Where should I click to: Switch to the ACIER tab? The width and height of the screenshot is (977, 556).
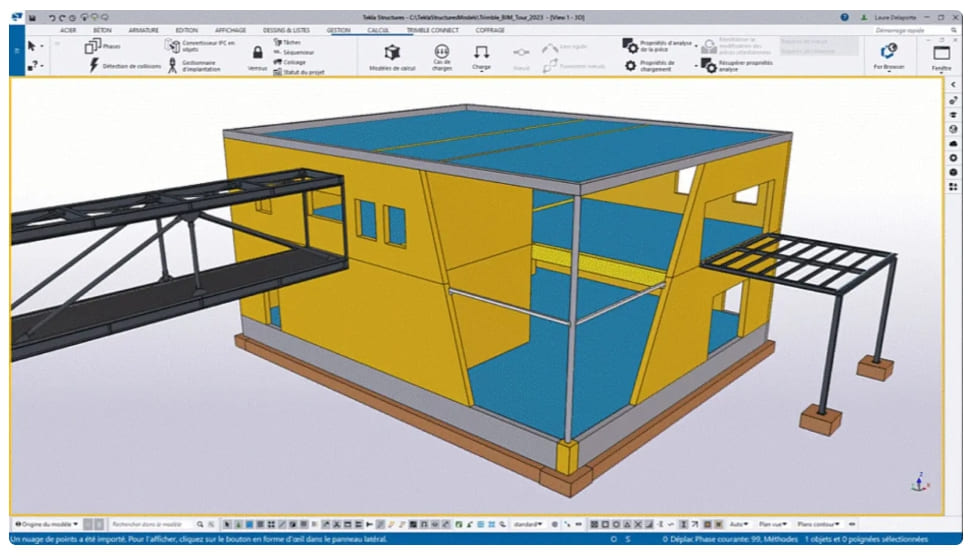pos(69,30)
